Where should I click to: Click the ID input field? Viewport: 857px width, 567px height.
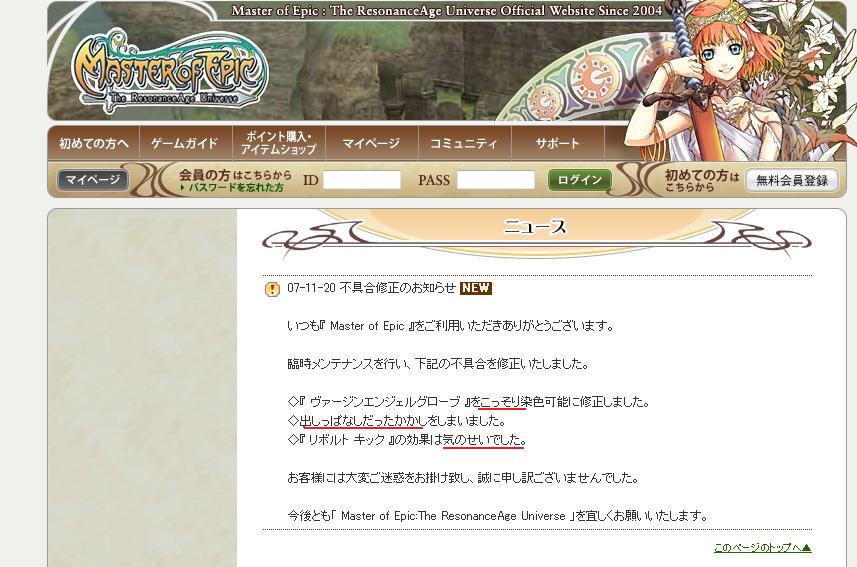coord(362,180)
